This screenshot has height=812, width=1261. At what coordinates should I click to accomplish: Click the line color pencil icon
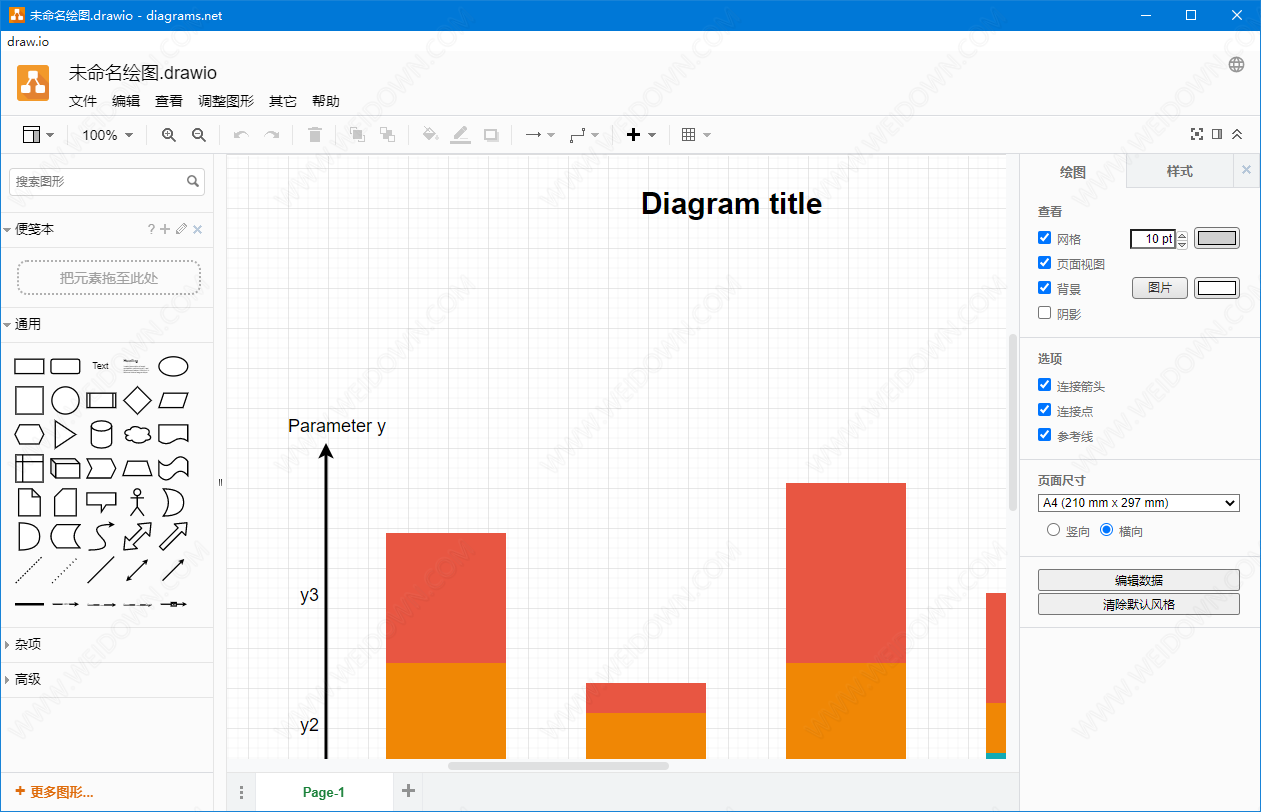[460, 135]
